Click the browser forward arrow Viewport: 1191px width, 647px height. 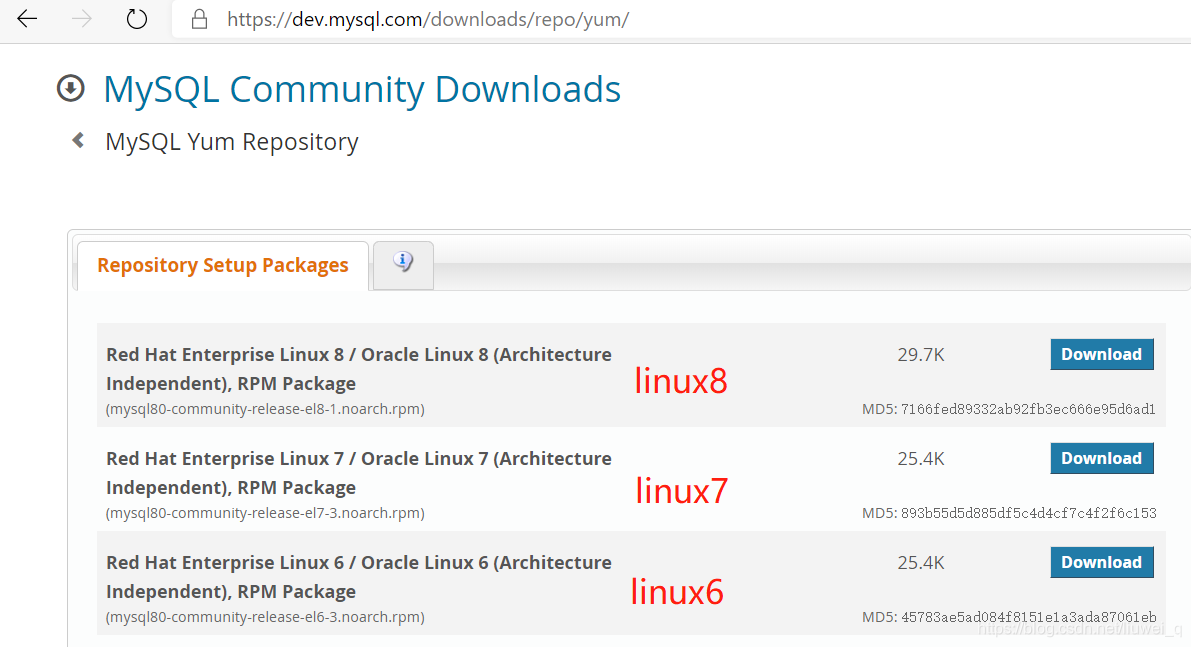coord(81,19)
